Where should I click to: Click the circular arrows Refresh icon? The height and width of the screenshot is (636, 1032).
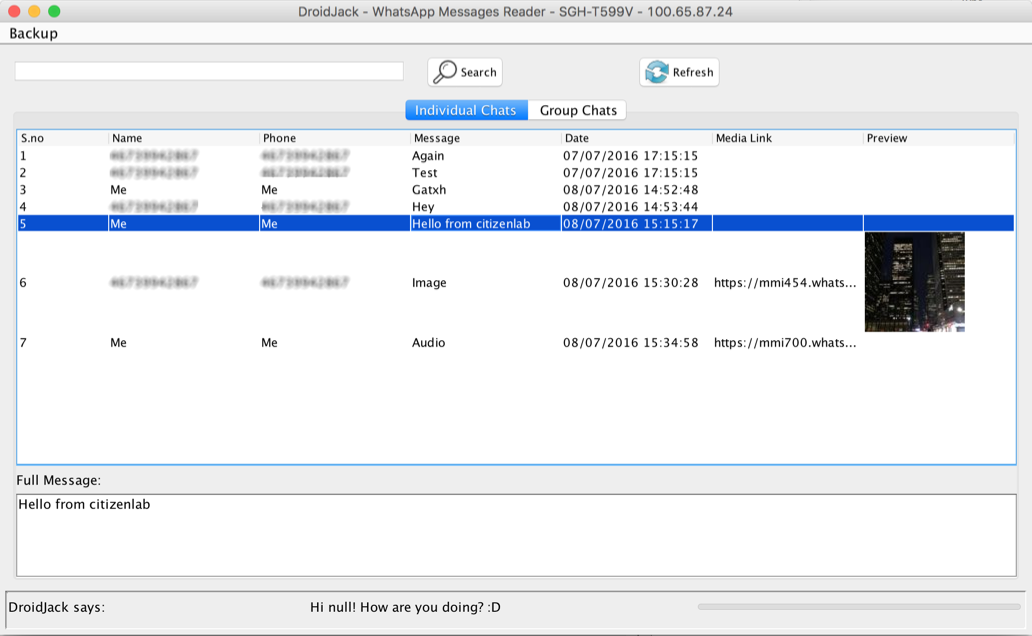(x=657, y=72)
